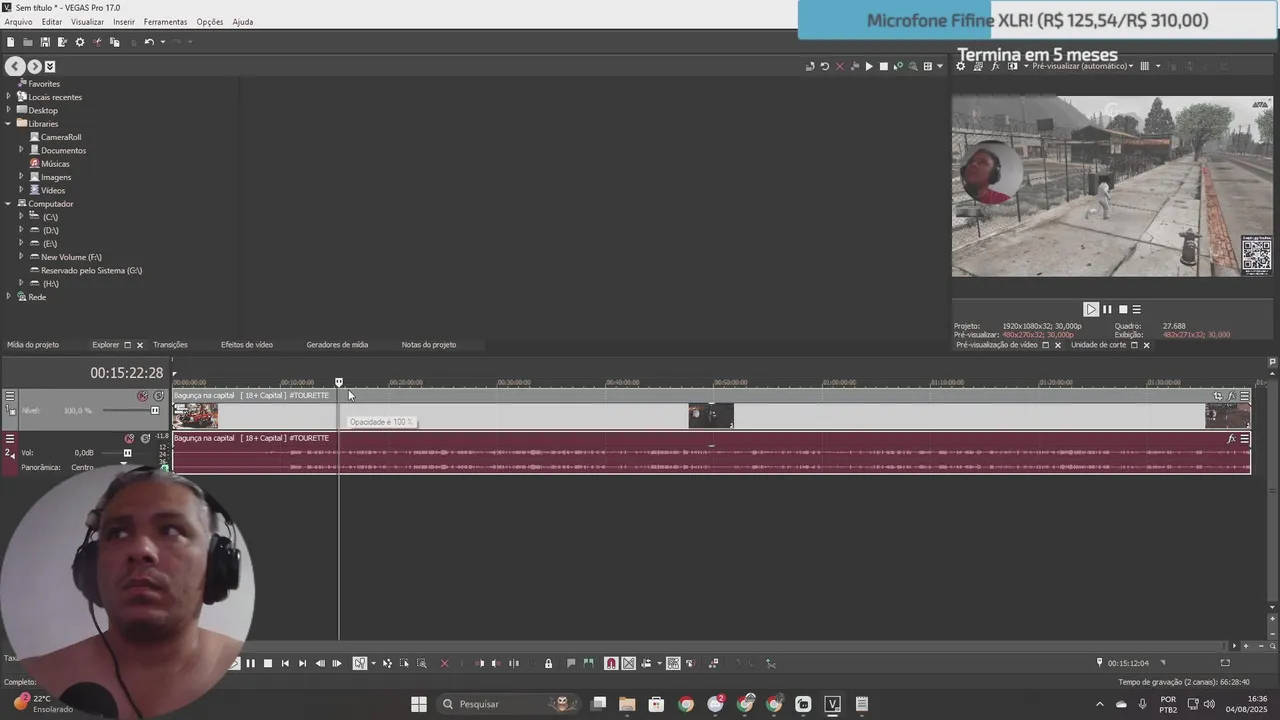The height and width of the screenshot is (720, 1280).
Task: Expand the (C:\) drive node
Action: click(x=21, y=217)
